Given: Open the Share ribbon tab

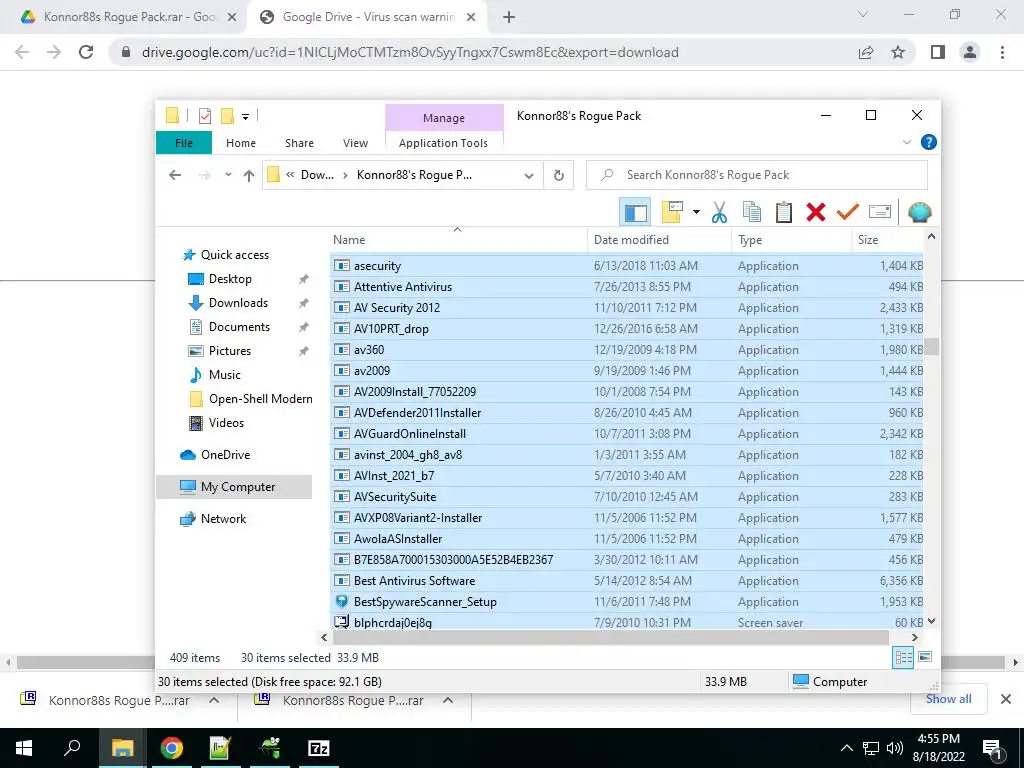Looking at the screenshot, I should (299, 142).
